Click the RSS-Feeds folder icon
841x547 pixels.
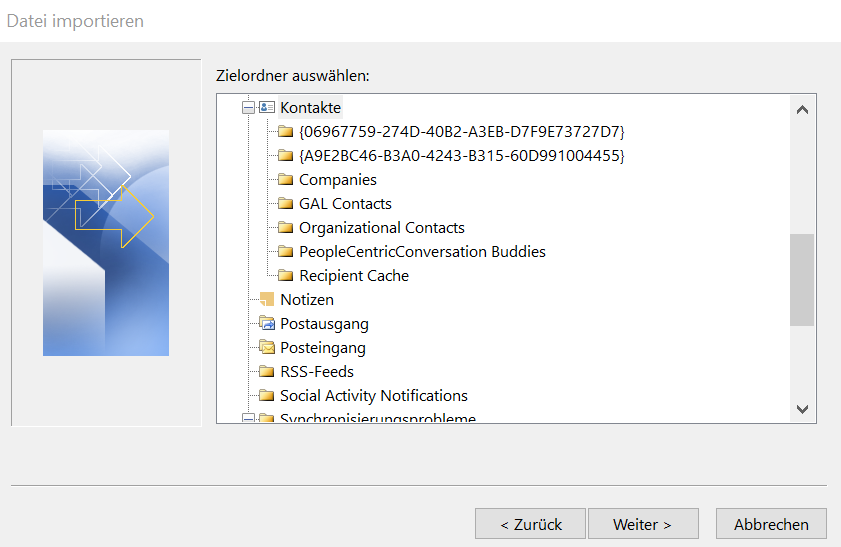[266, 371]
